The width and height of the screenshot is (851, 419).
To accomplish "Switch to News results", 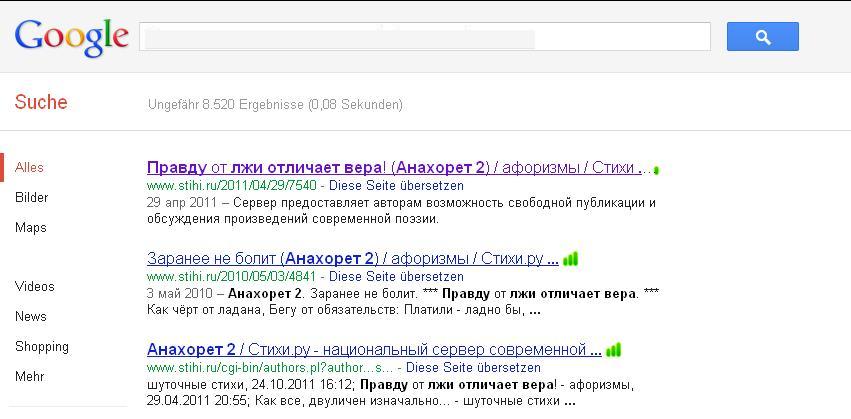I will pyautogui.click(x=31, y=316).
